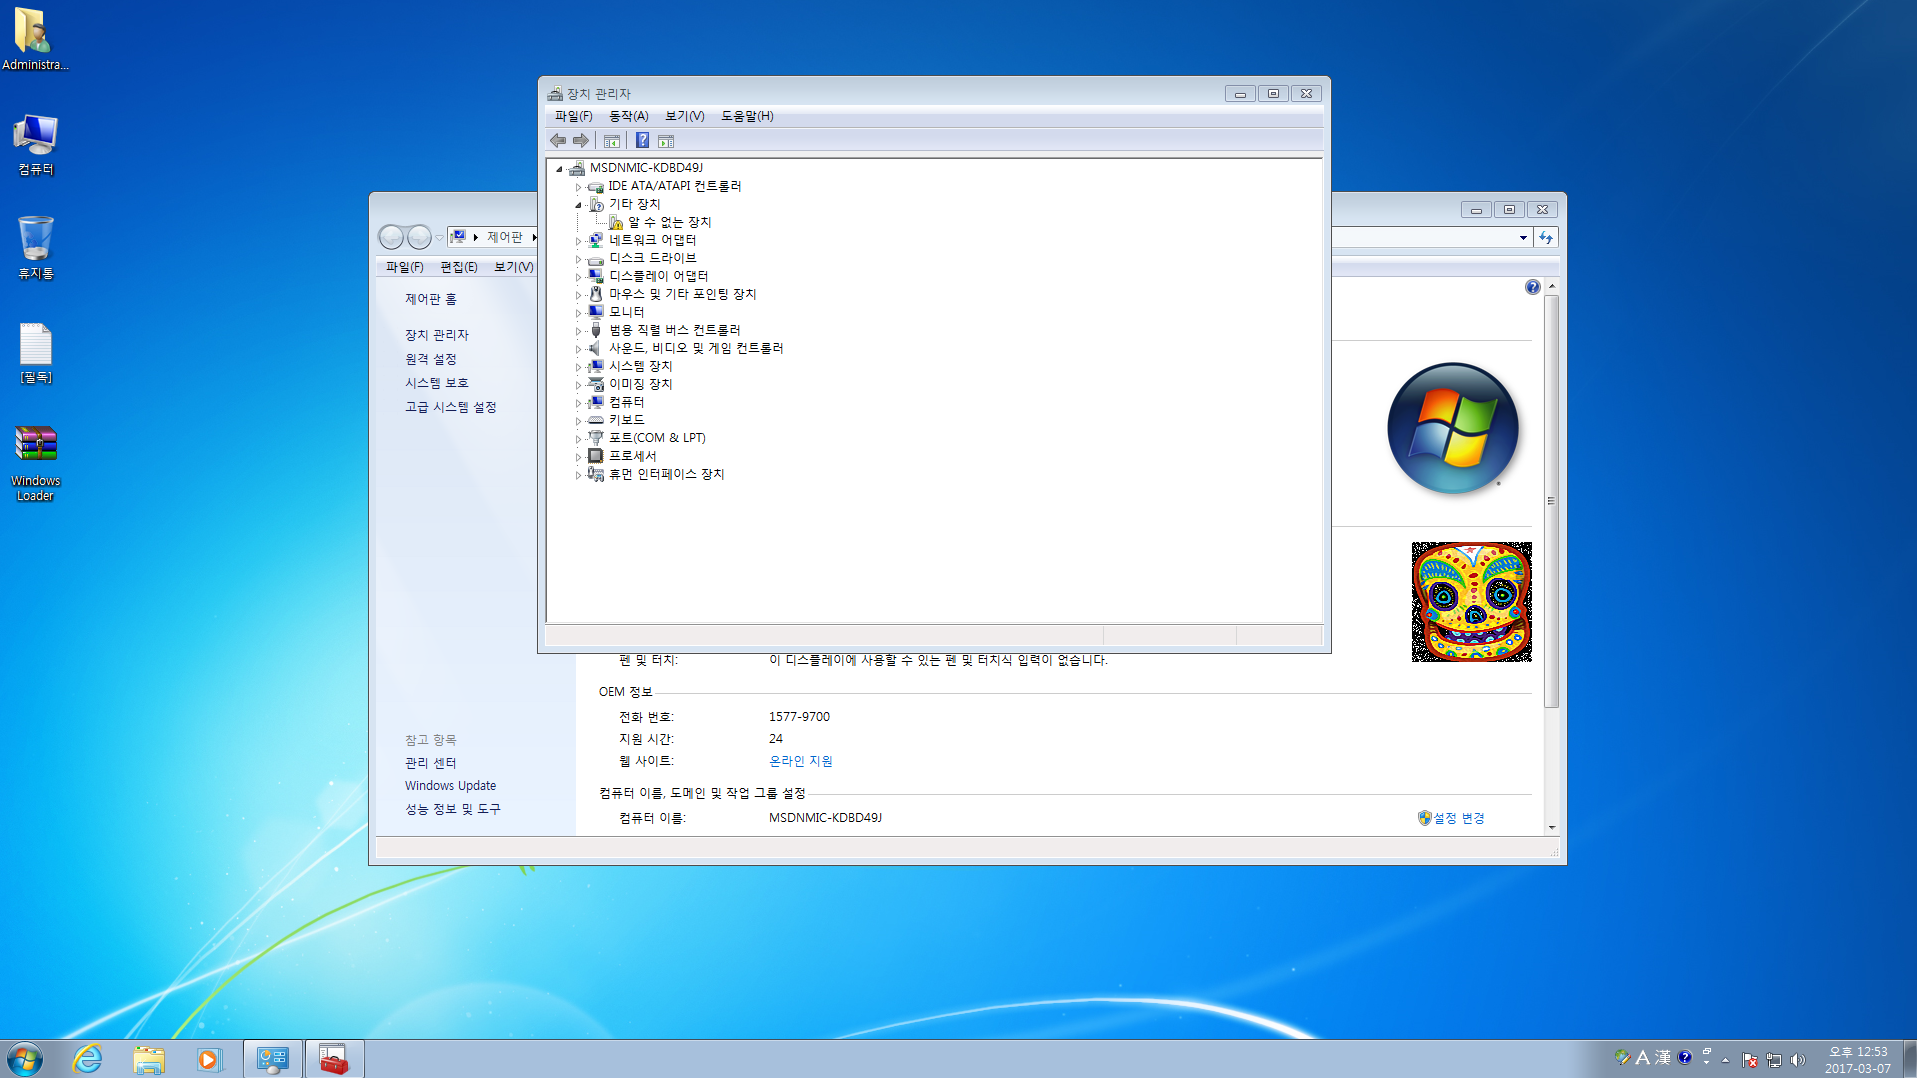Click the System window vertical scrollbar

[x=1551, y=500]
